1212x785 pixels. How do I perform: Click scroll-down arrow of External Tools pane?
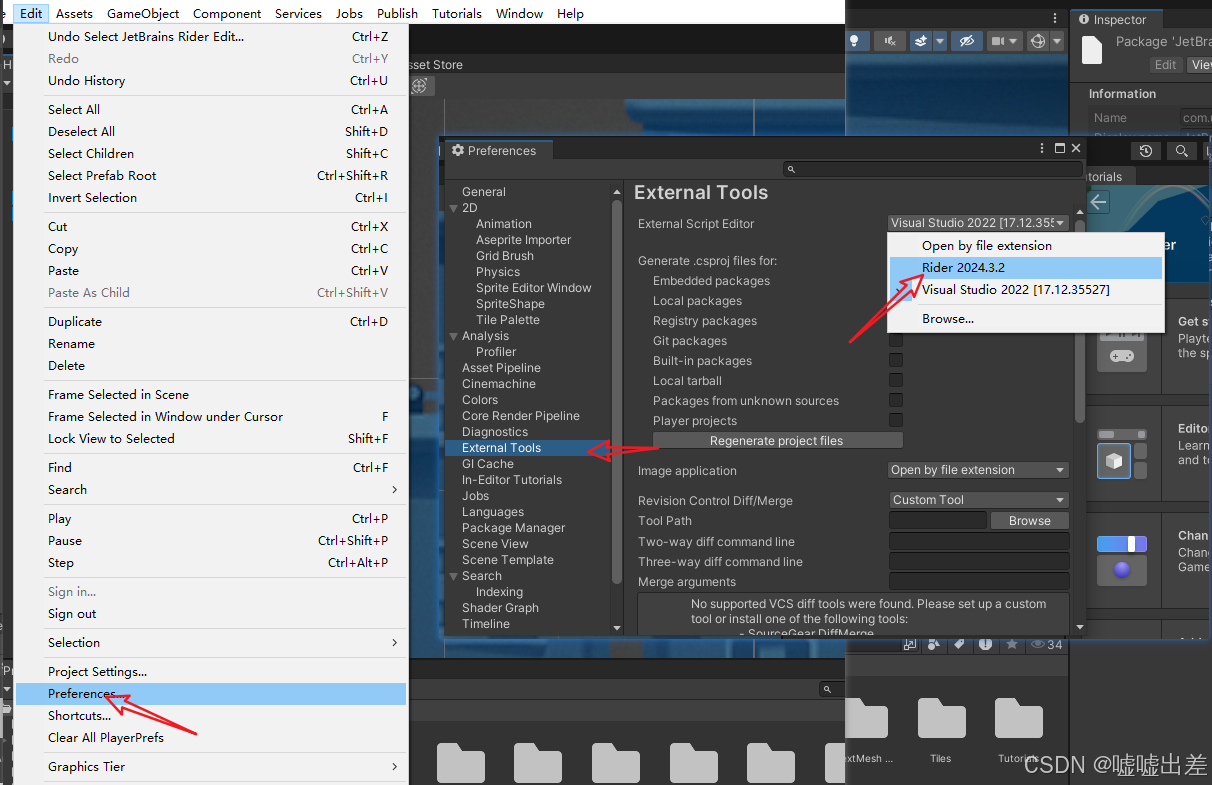pyautogui.click(x=1079, y=627)
